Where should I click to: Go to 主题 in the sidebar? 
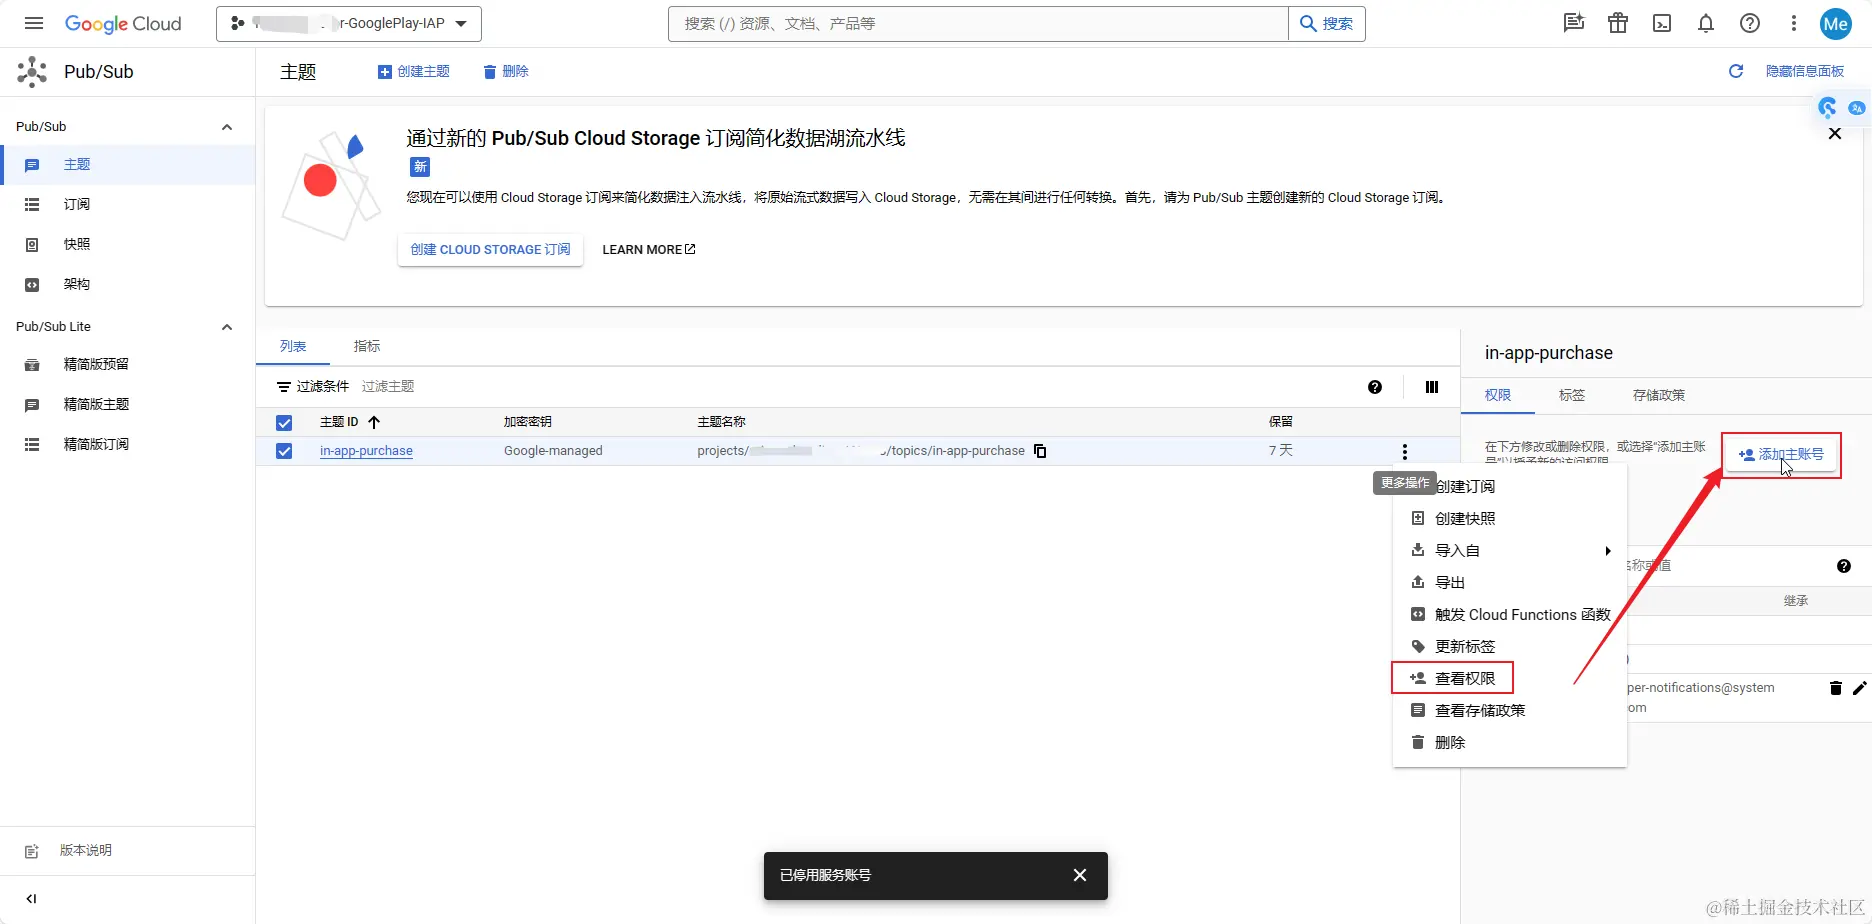click(x=128, y=165)
